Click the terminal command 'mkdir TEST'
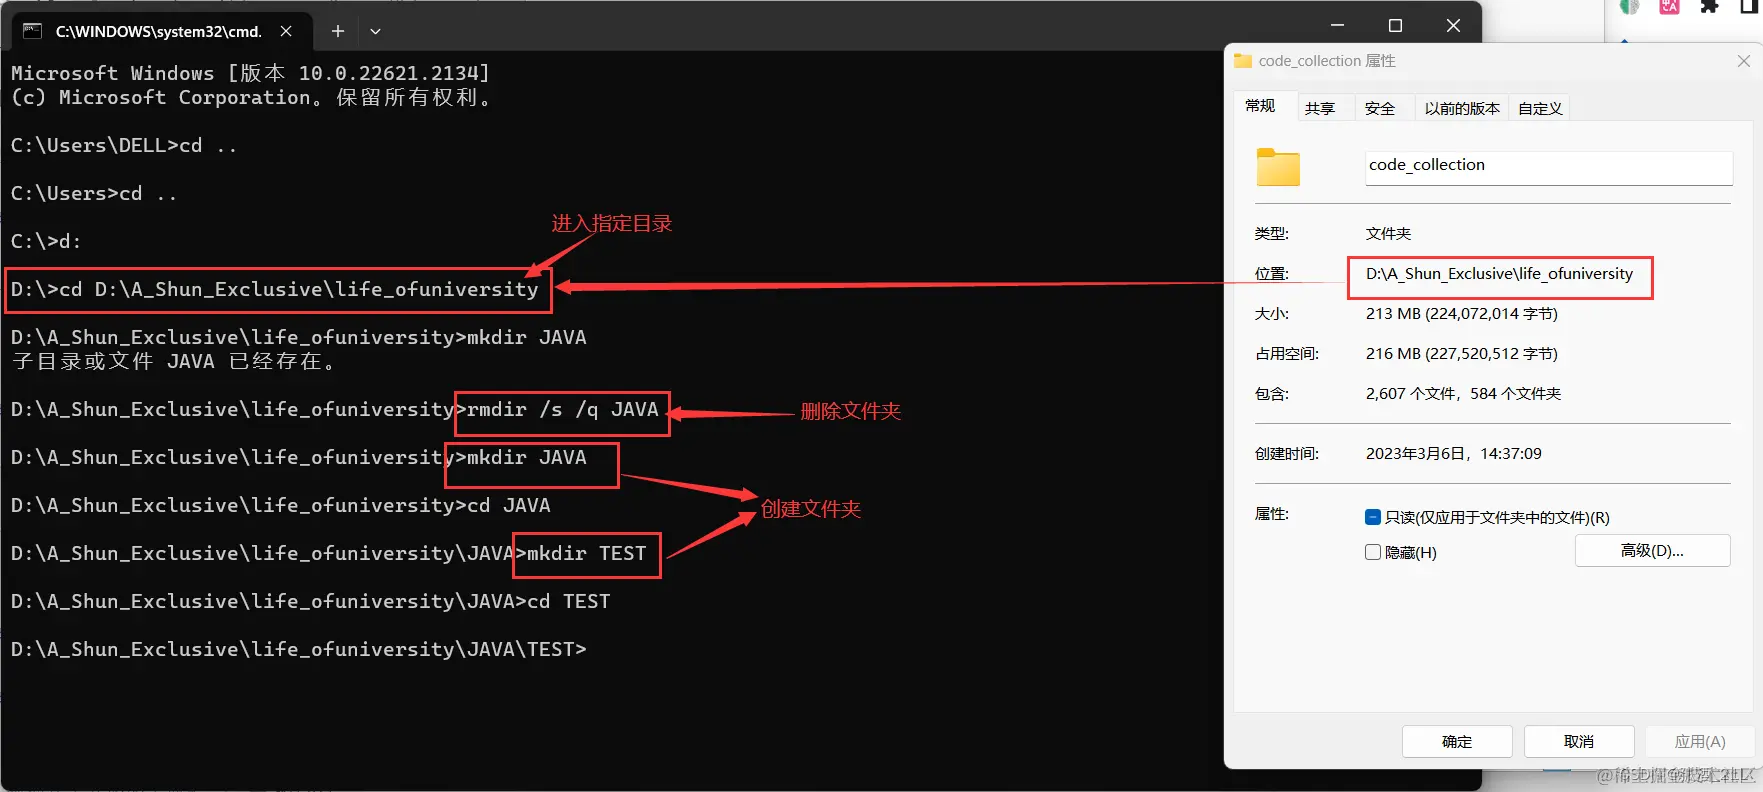This screenshot has height=792, width=1763. [587, 553]
